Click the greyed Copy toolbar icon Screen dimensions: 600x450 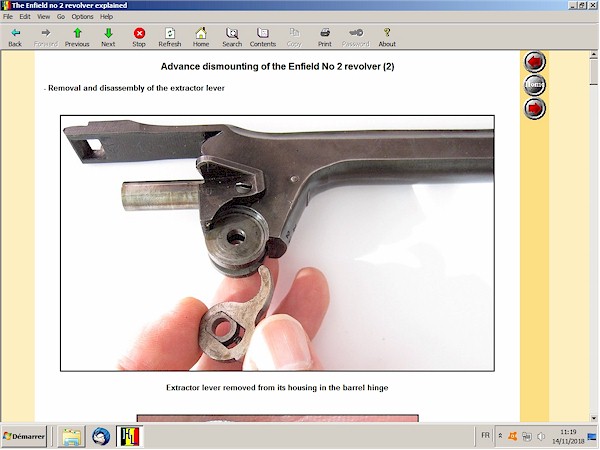click(x=294, y=38)
